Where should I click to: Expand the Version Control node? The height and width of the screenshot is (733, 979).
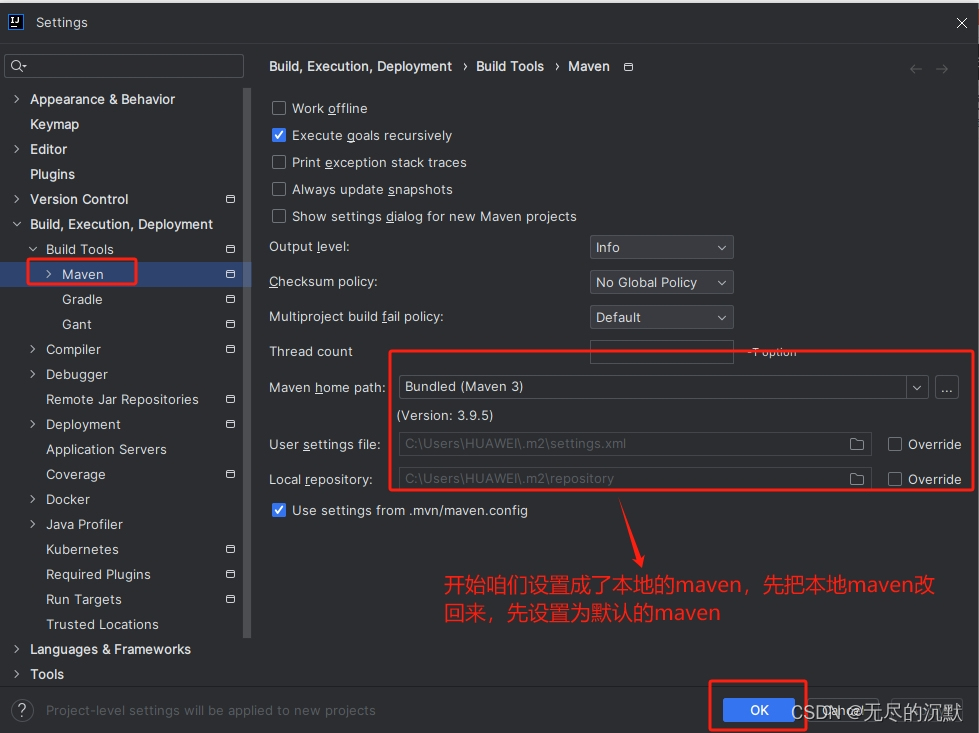(x=17, y=199)
